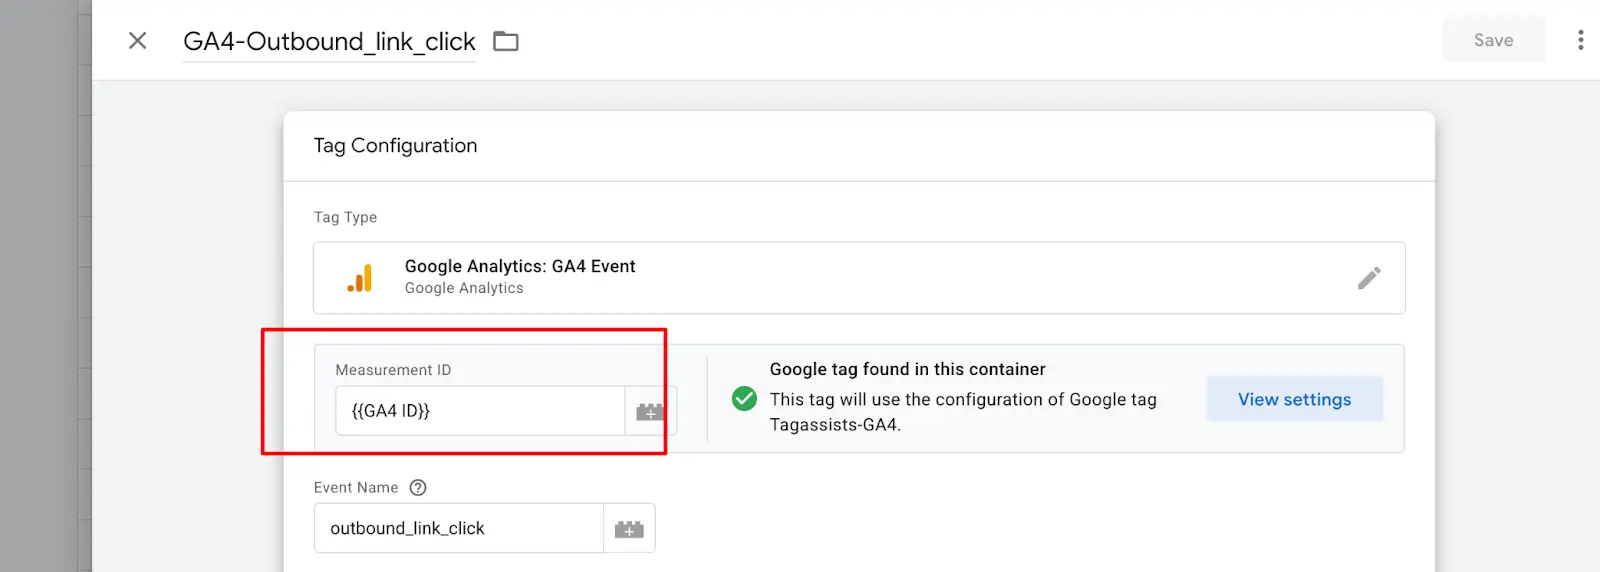Click the Tag Type label
This screenshot has width=1600, height=572.
coord(345,217)
